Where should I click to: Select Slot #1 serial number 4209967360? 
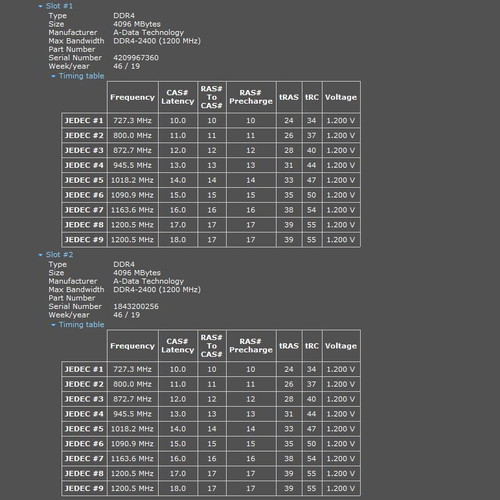(136, 58)
